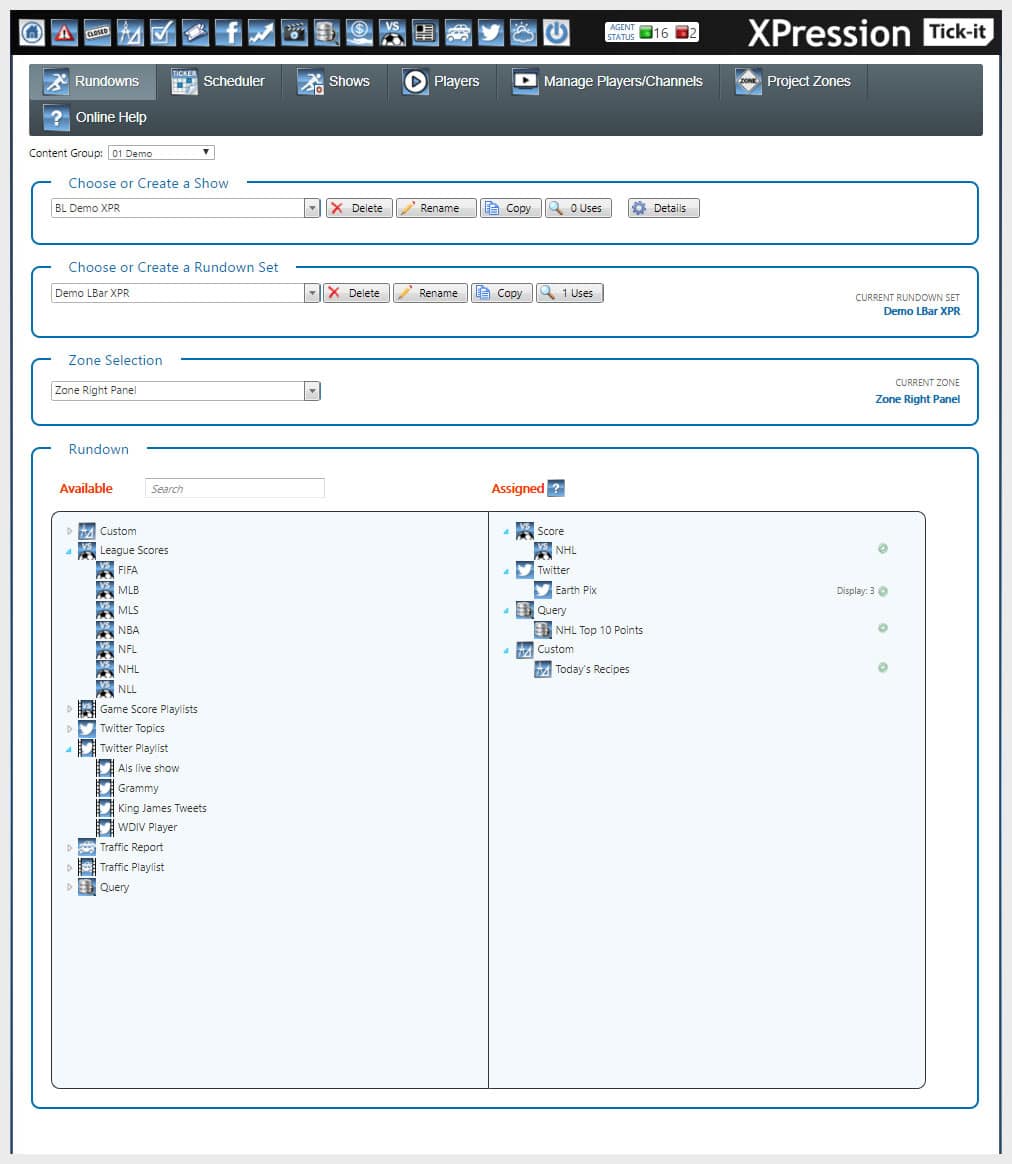Viewport: 1012px width, 1164px height.
Task: Click the Demo LBar XPR current rundown set link
Action: click(921, 312)
